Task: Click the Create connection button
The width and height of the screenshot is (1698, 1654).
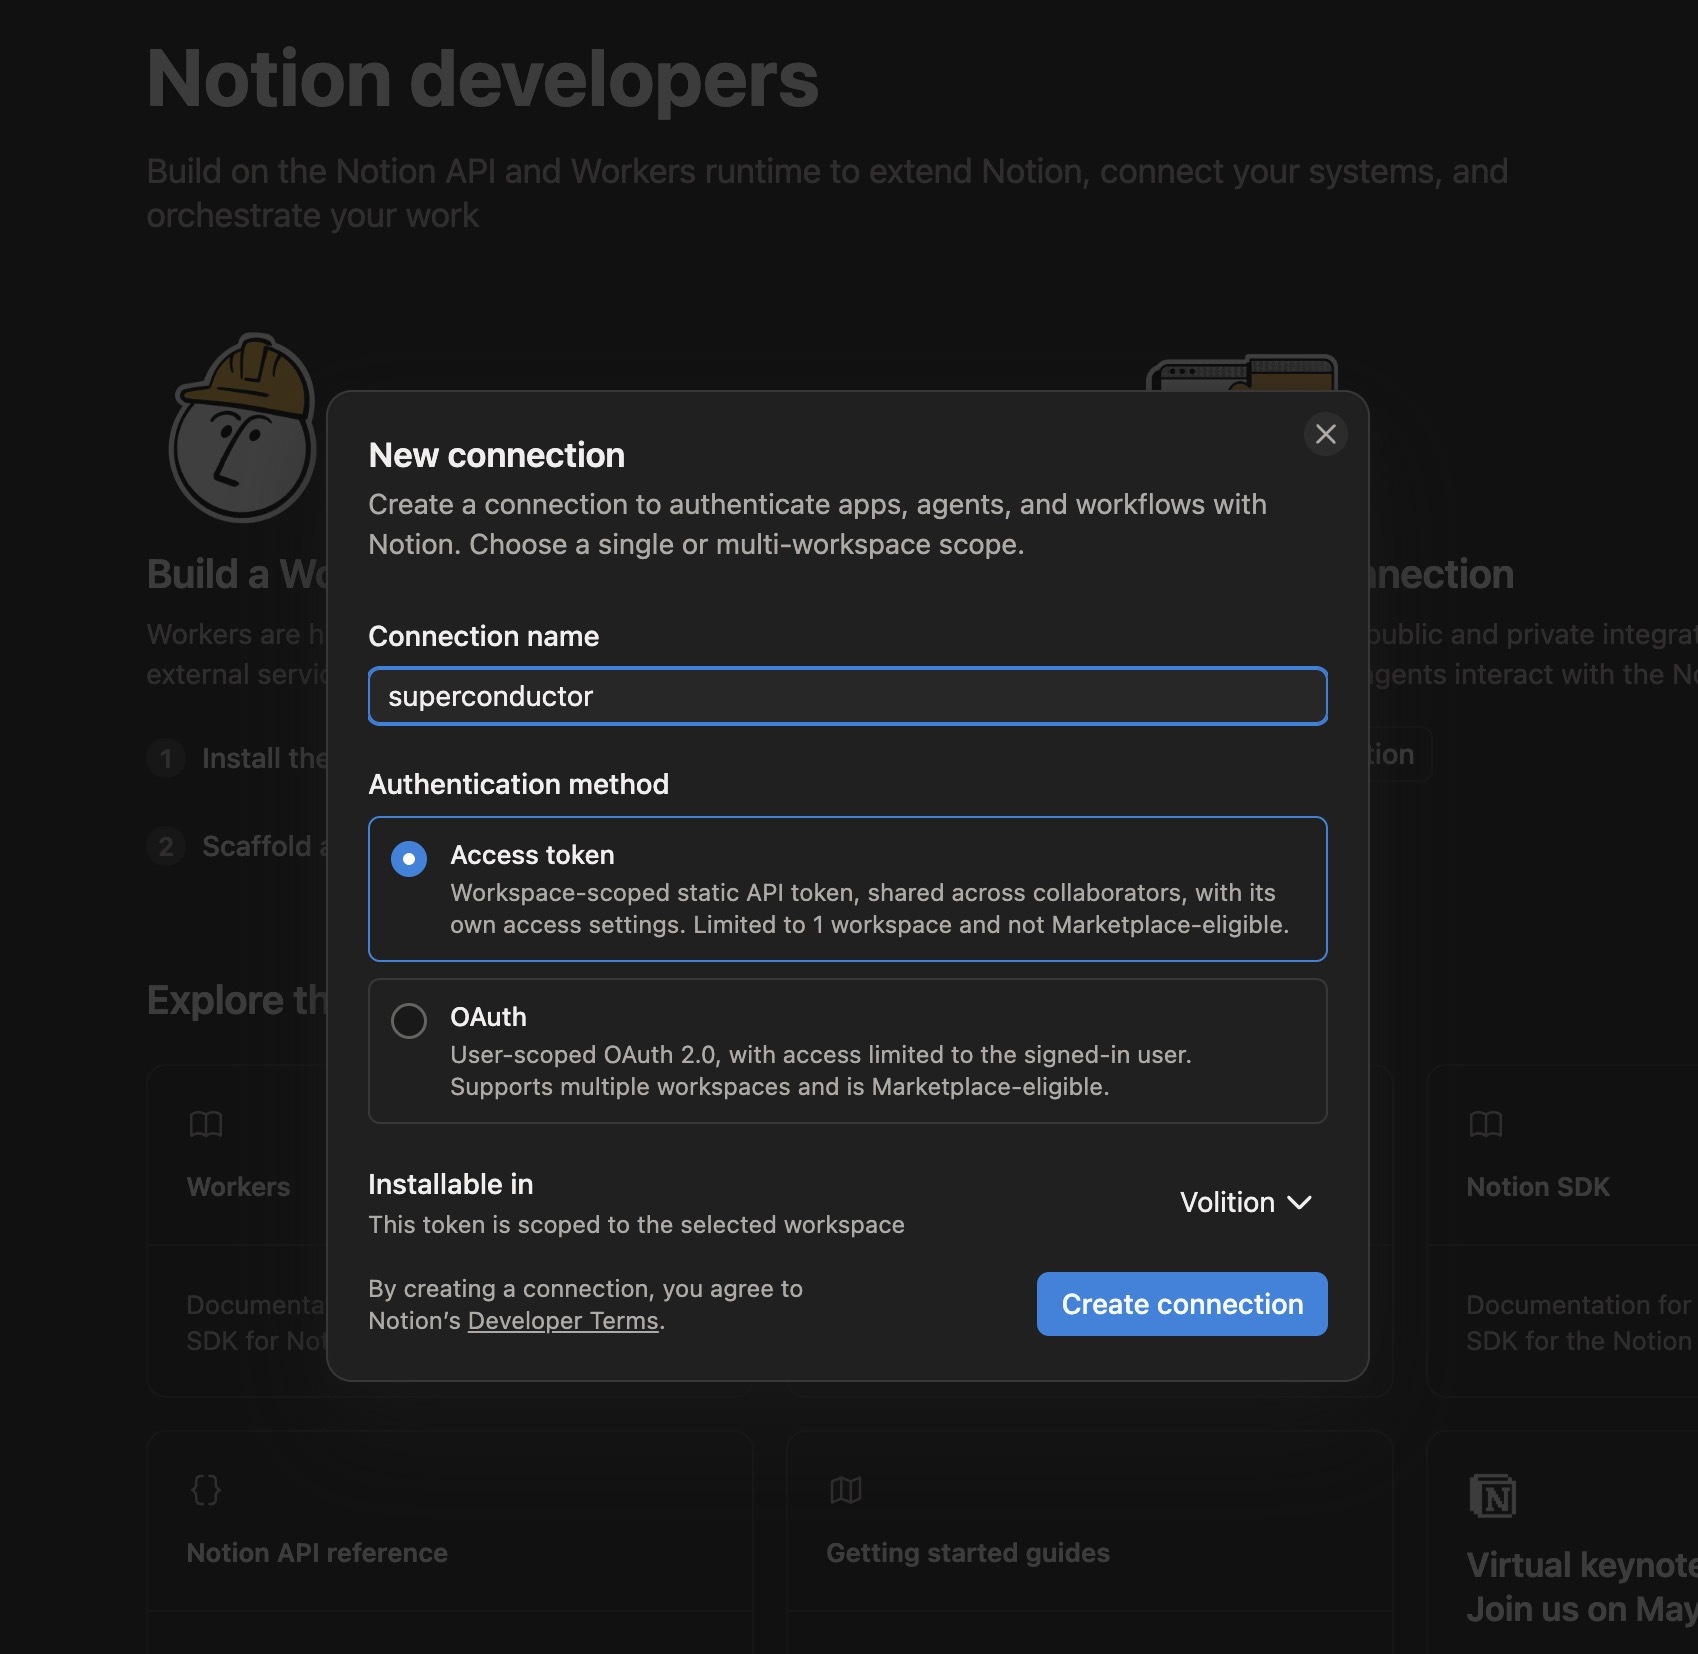Action: (1182, 1304)
